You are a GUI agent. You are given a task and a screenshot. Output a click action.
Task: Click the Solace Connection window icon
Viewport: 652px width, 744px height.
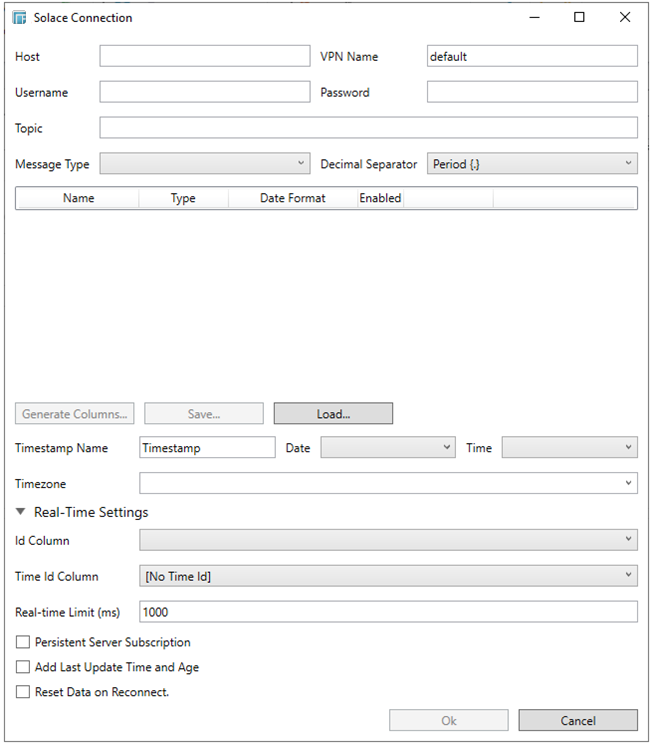pos(19,18)
